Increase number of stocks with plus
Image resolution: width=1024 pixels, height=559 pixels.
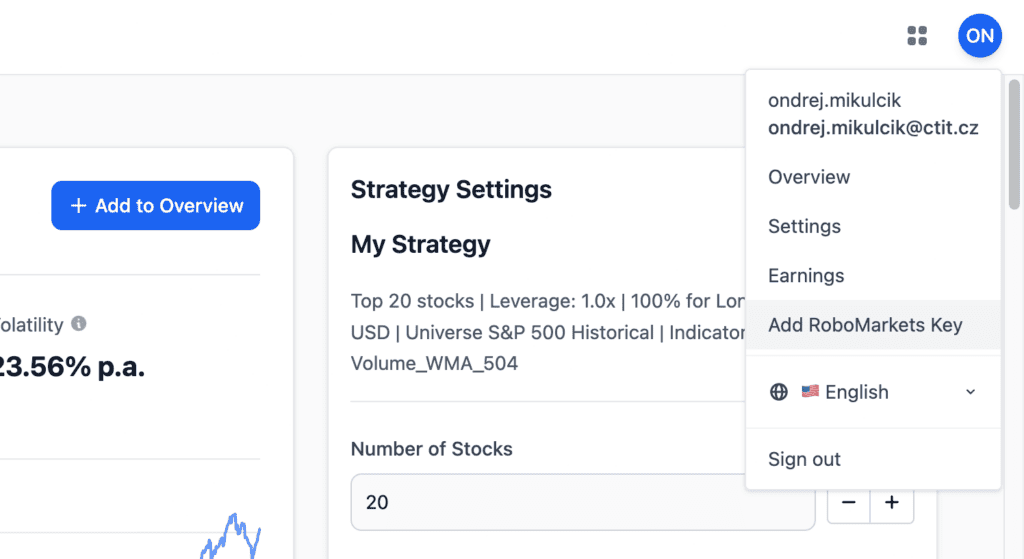coord(892,502)
